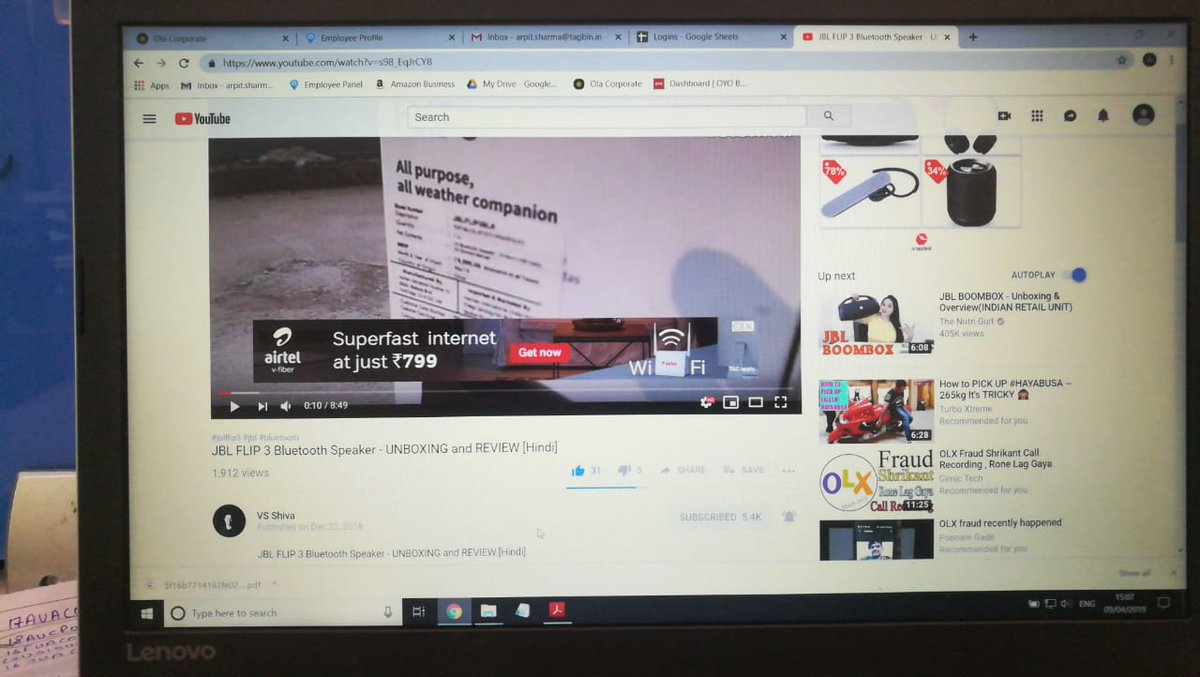Open How to PICK UP #HAYABUSA video title
This screenshot has width=1200, height=677.
click(x=1006, y=389)
